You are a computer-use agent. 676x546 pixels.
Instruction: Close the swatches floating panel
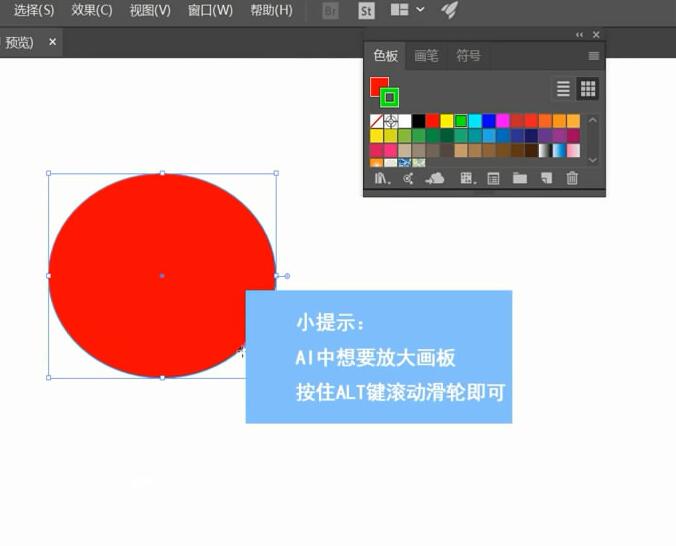pyautogui.click(x=596, y=35)
